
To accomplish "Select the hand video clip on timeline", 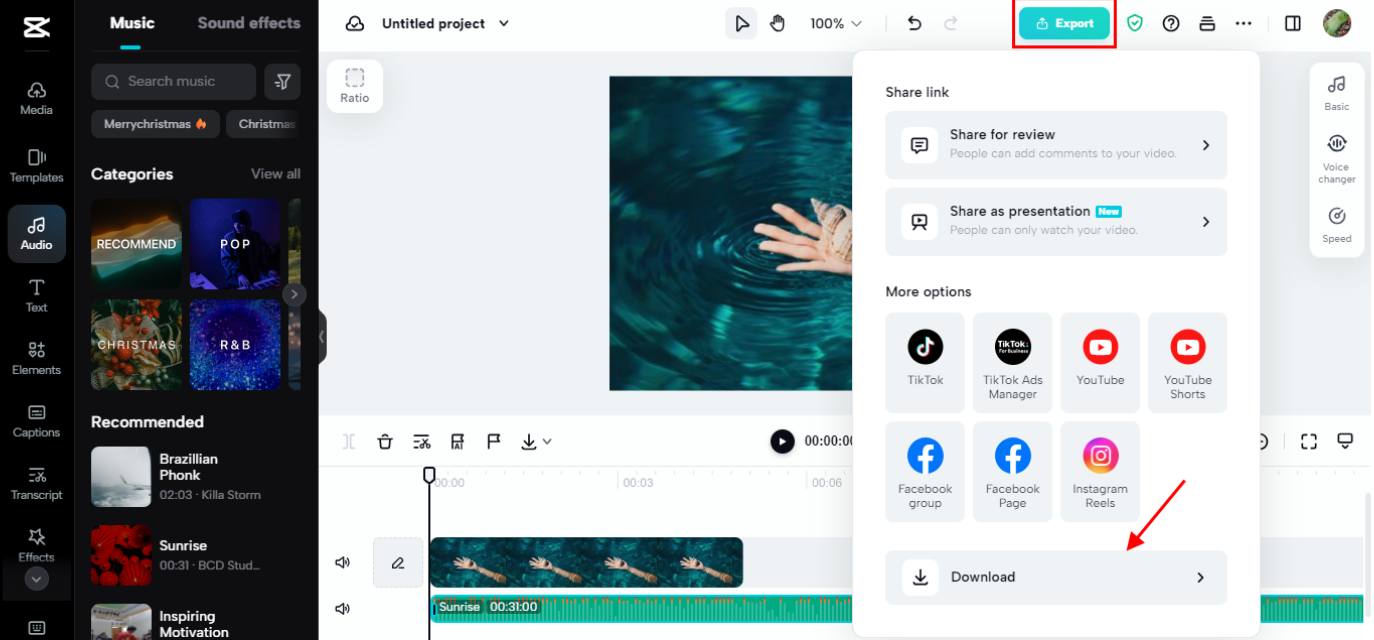I will pos(586,563).
